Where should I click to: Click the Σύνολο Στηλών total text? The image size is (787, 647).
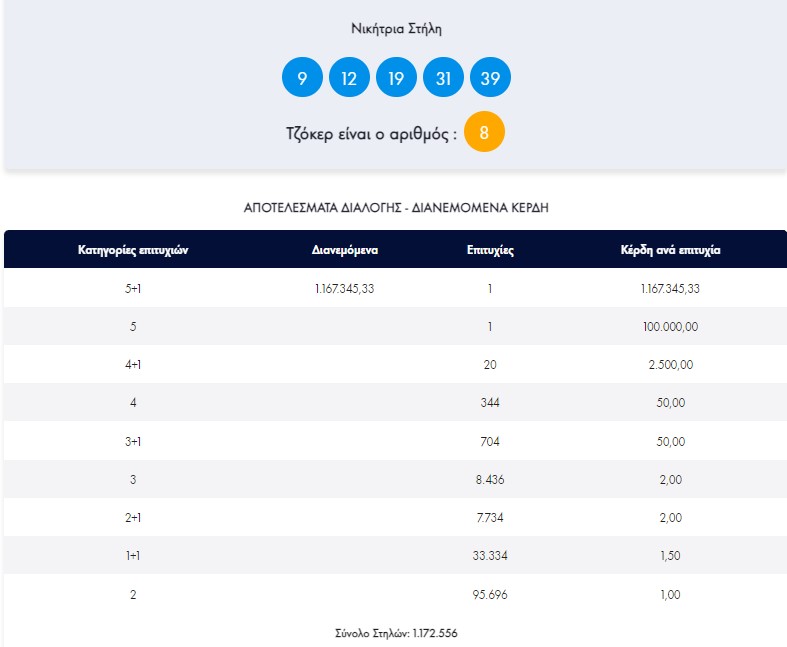[x=397, y=633]
